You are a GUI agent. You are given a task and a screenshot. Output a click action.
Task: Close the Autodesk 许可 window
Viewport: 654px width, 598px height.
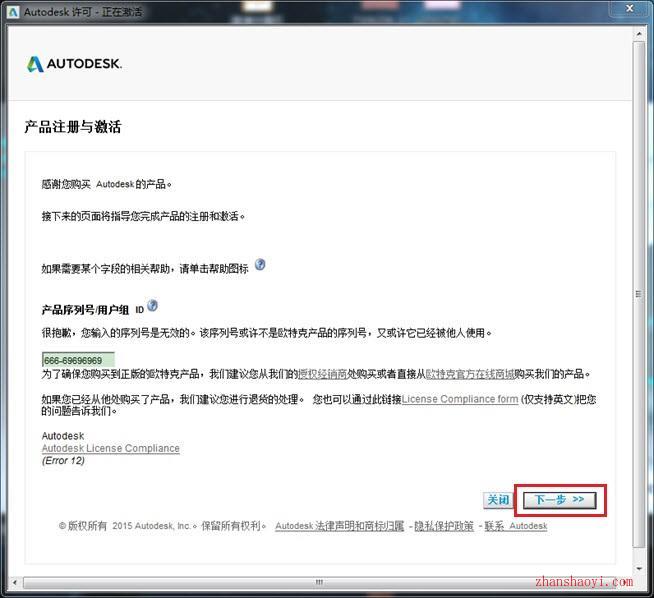(x=630, y=8)
